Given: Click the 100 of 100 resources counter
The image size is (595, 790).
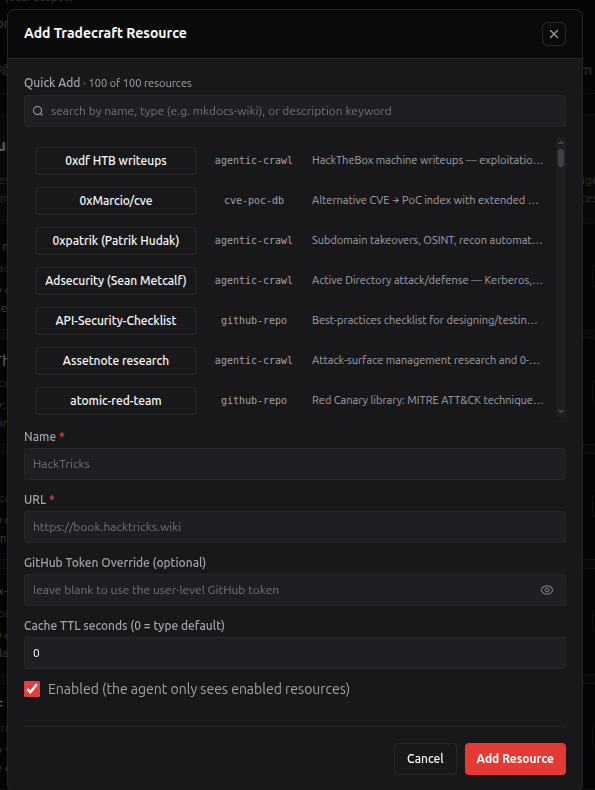Looking at the screenshot, I should (140, 83).
